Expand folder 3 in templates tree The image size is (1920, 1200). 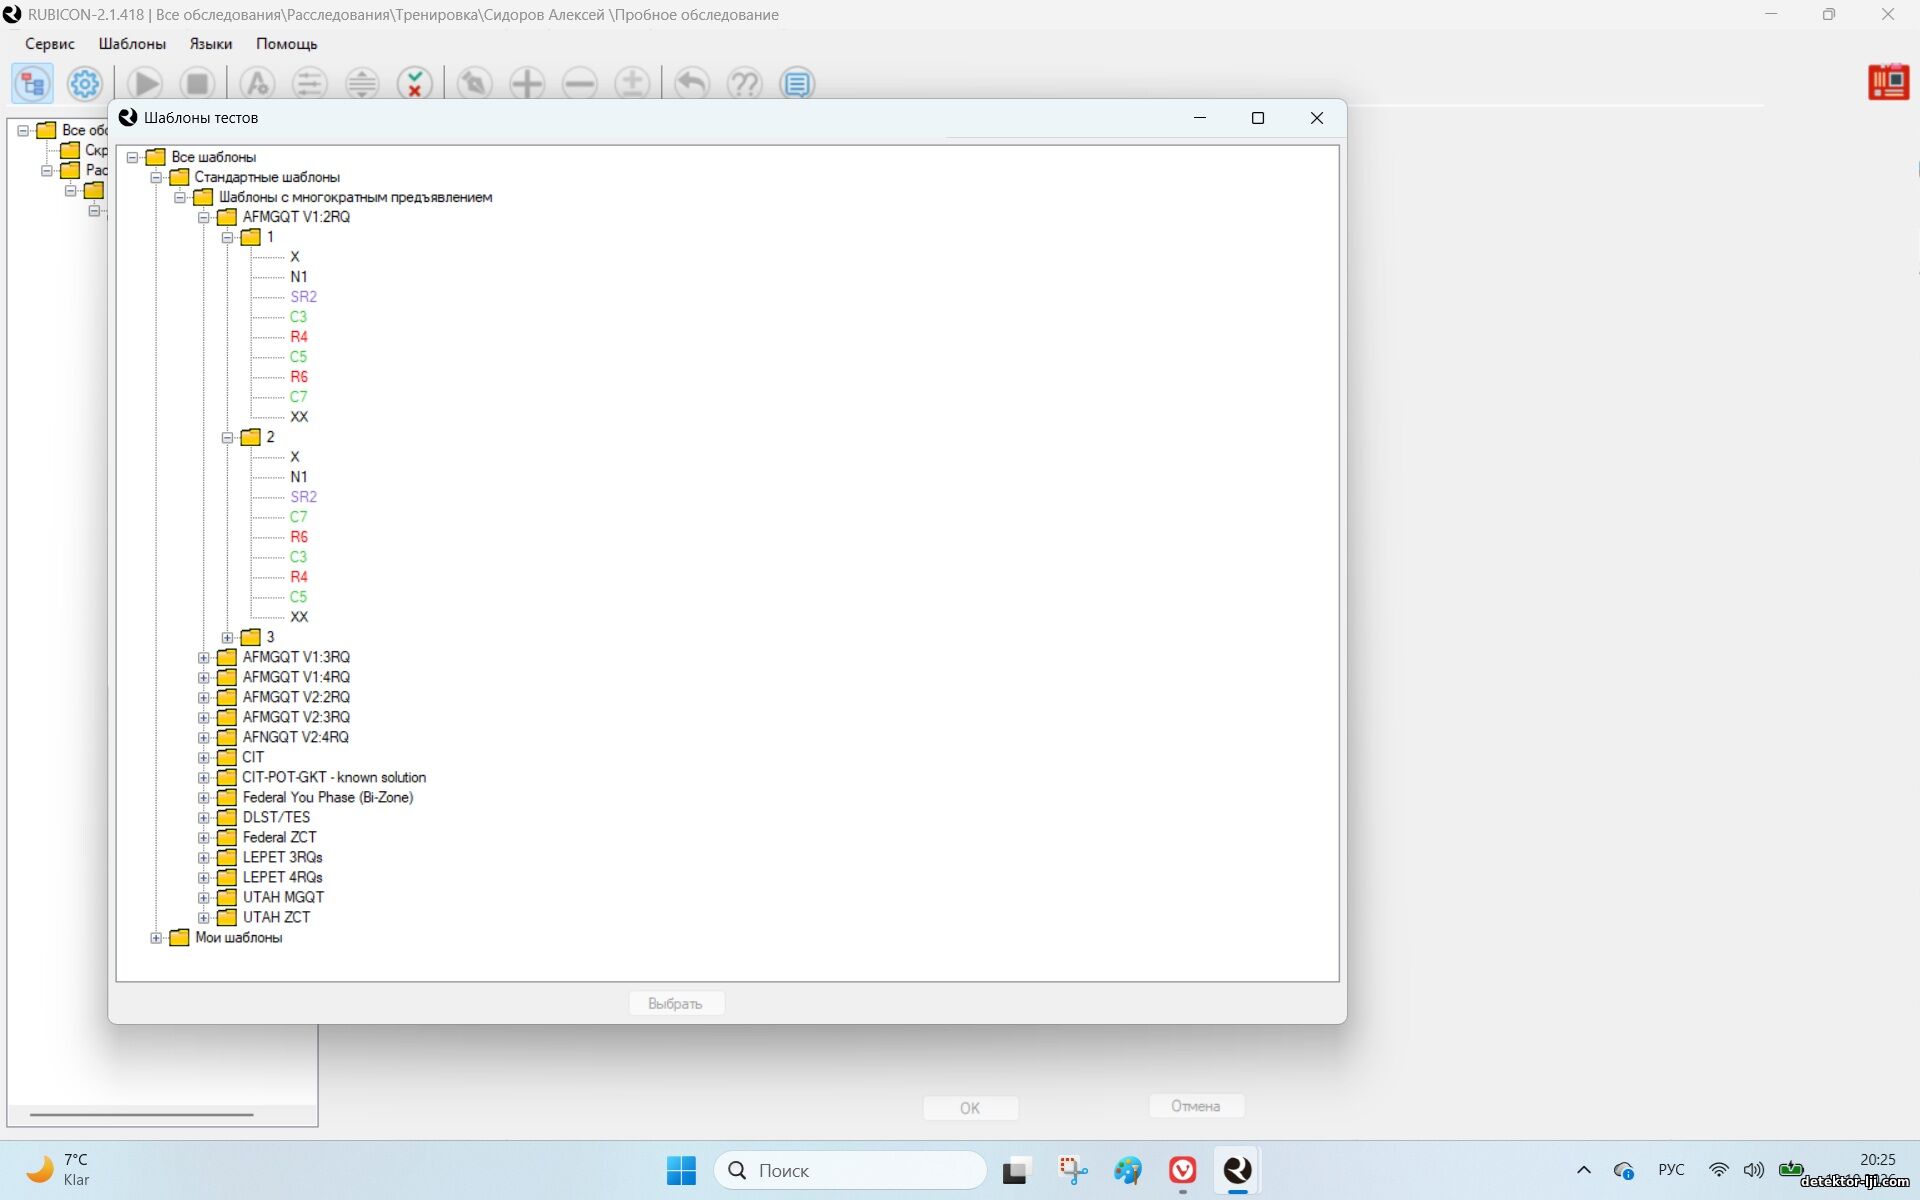tap(228, 637)
